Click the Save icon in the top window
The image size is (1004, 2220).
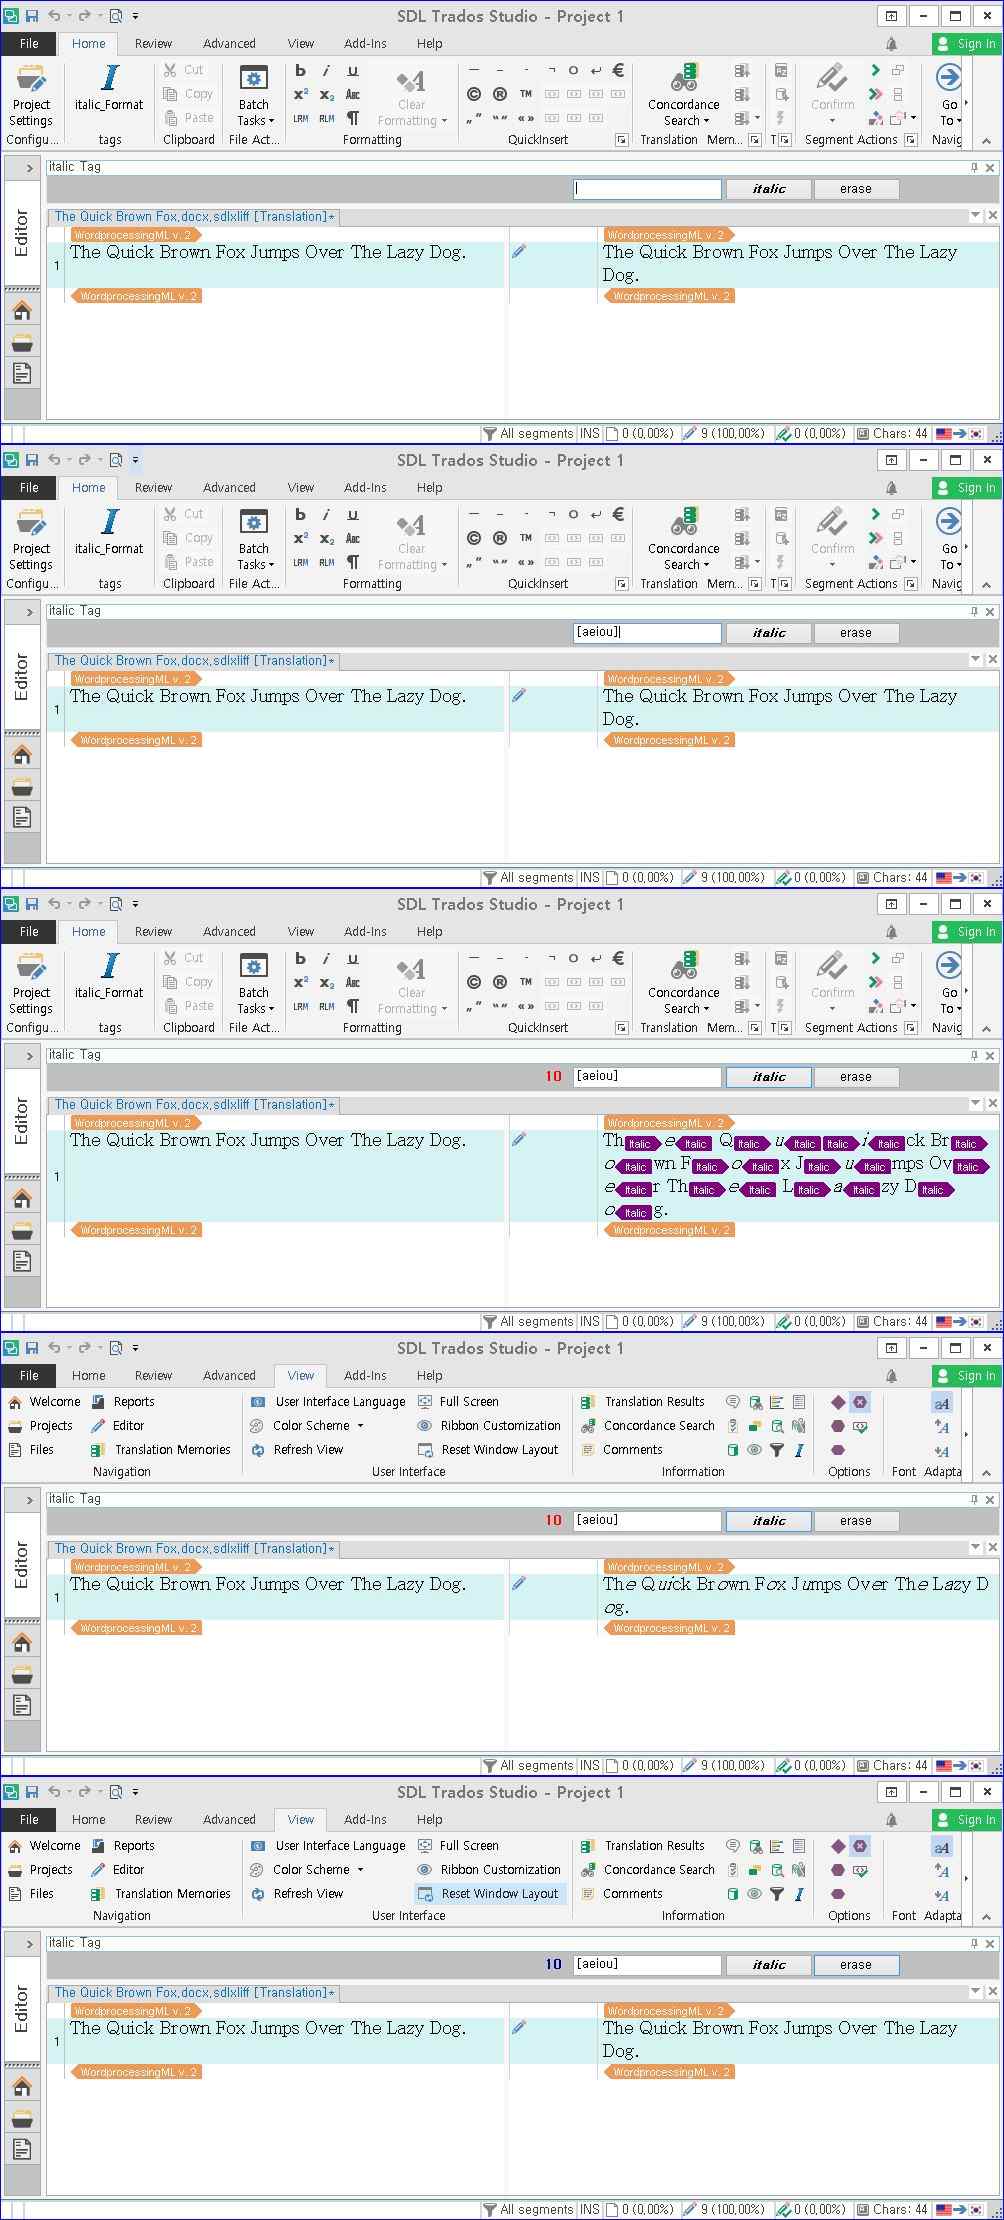[x=32, y=16]
